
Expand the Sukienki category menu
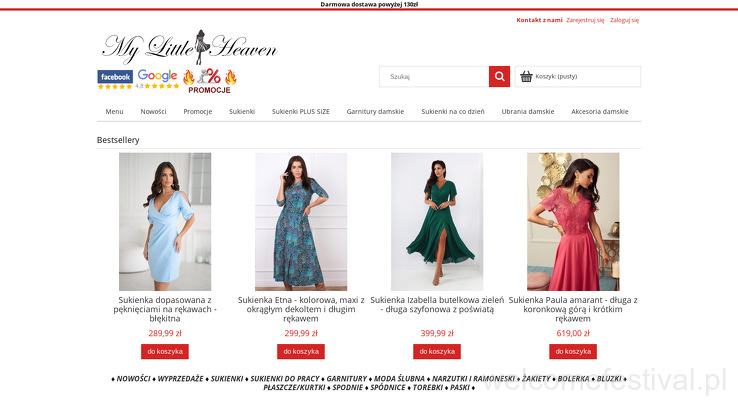pyautogui.click(x=242, y=112)
